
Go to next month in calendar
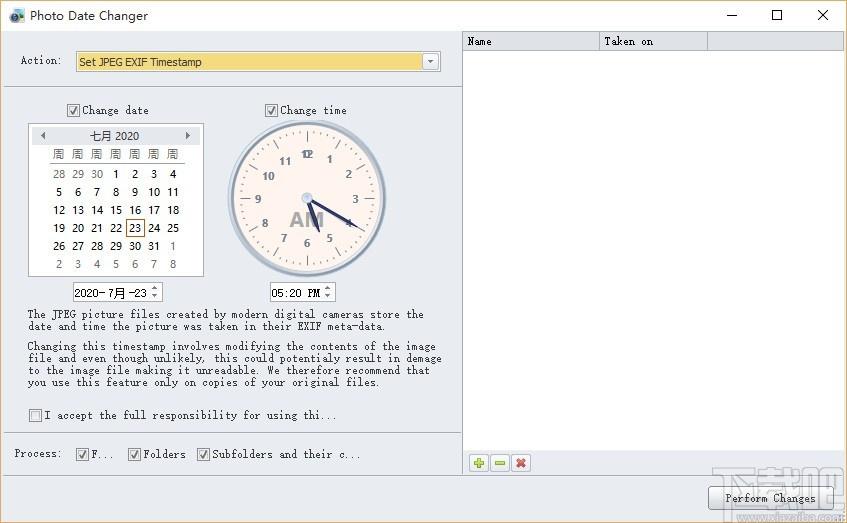coord(187,136)
